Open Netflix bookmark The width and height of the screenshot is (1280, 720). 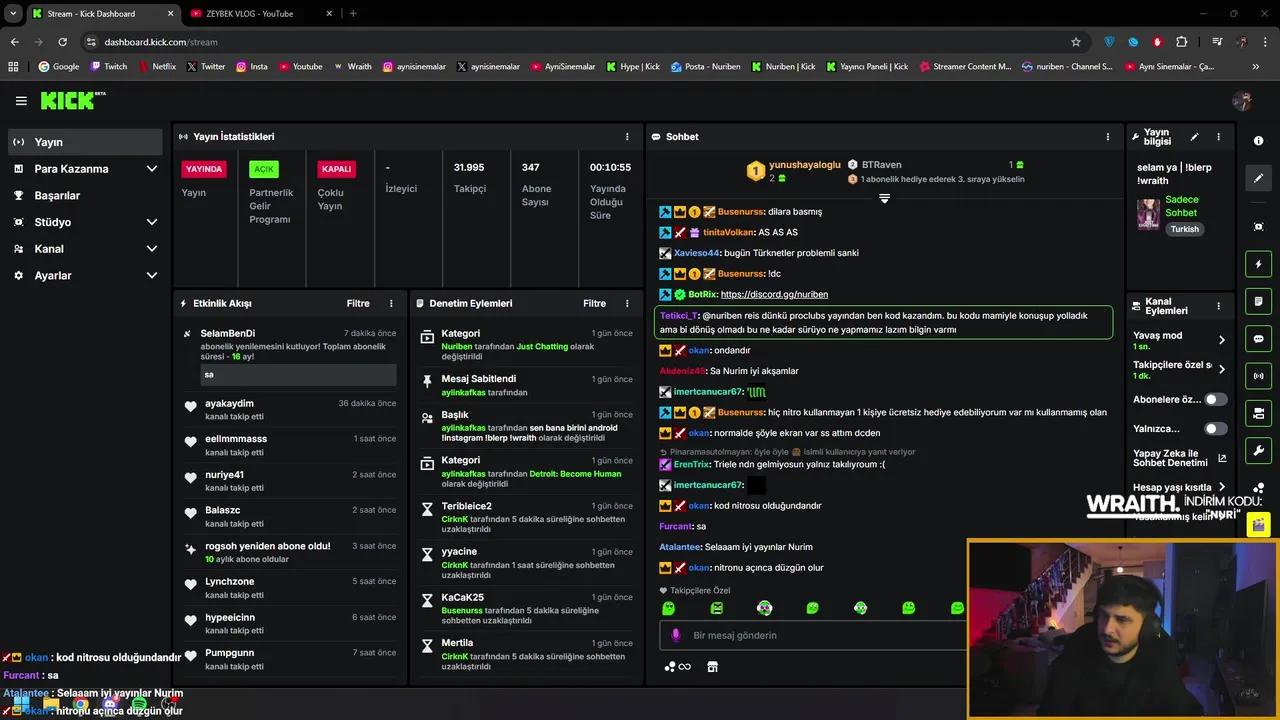coord(157,67)
